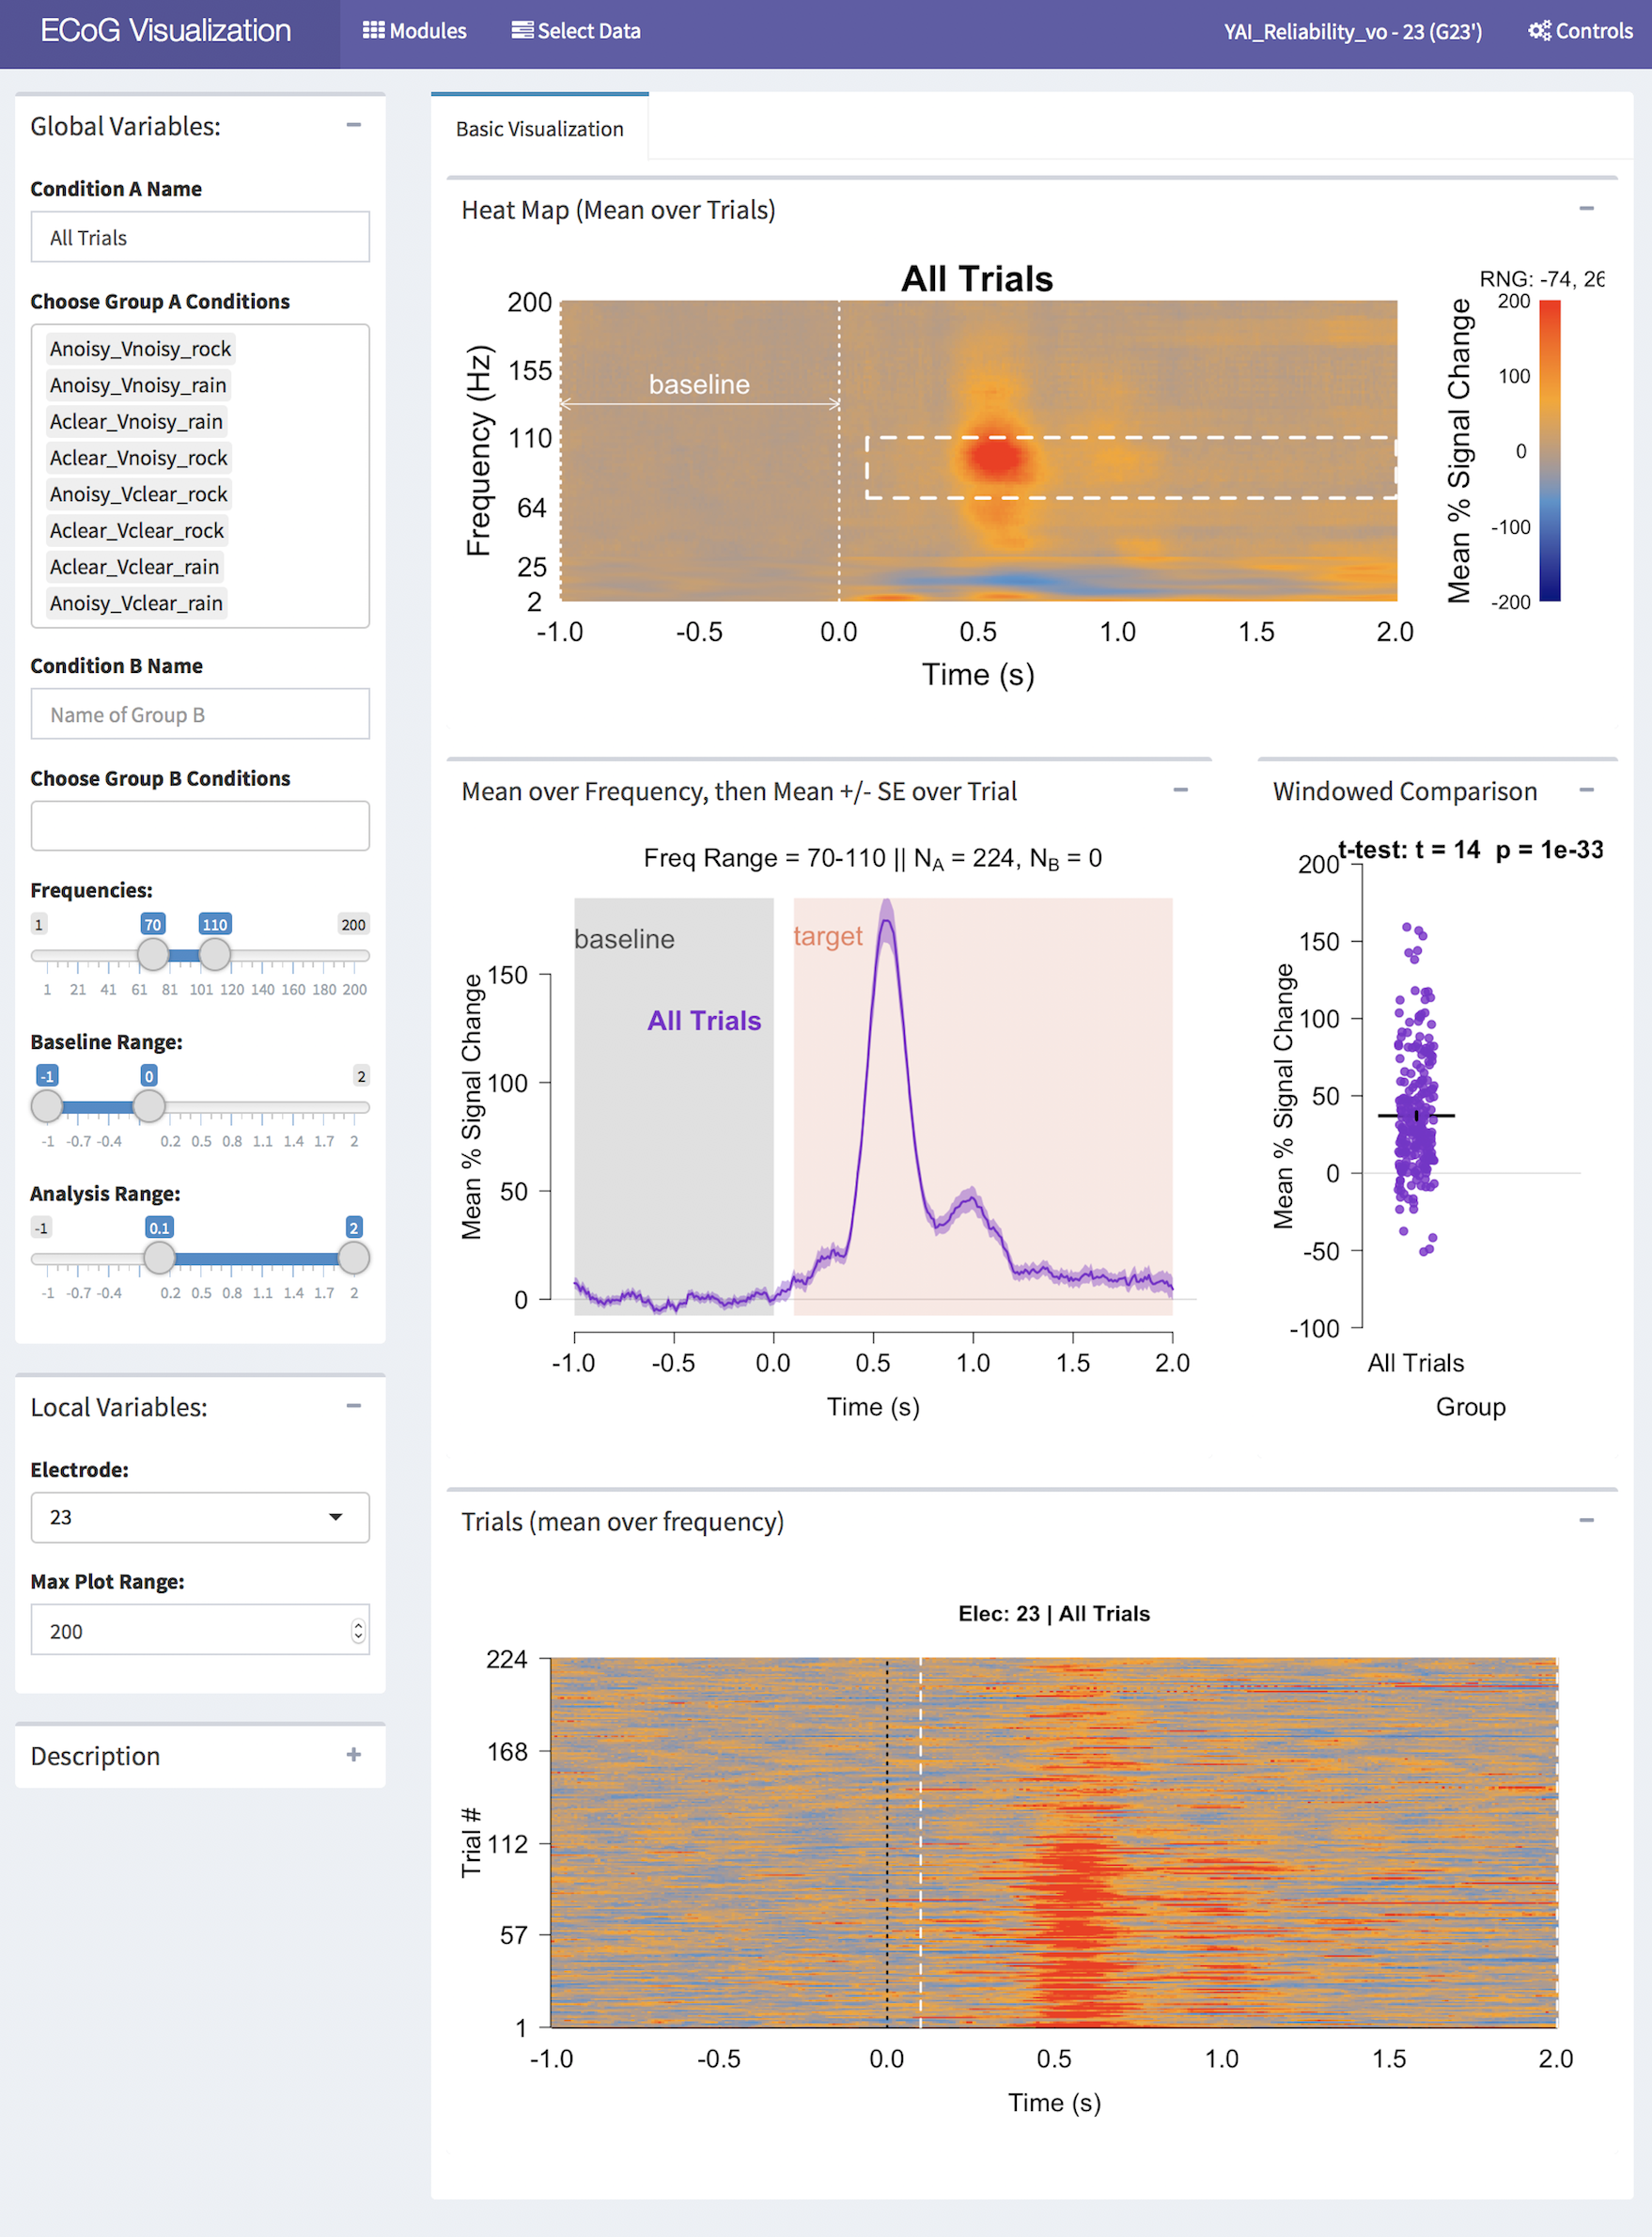This screenshot has height=2237, width=1652.
Task: Collapse the Local Variables panel
Action: (353, 1406)
